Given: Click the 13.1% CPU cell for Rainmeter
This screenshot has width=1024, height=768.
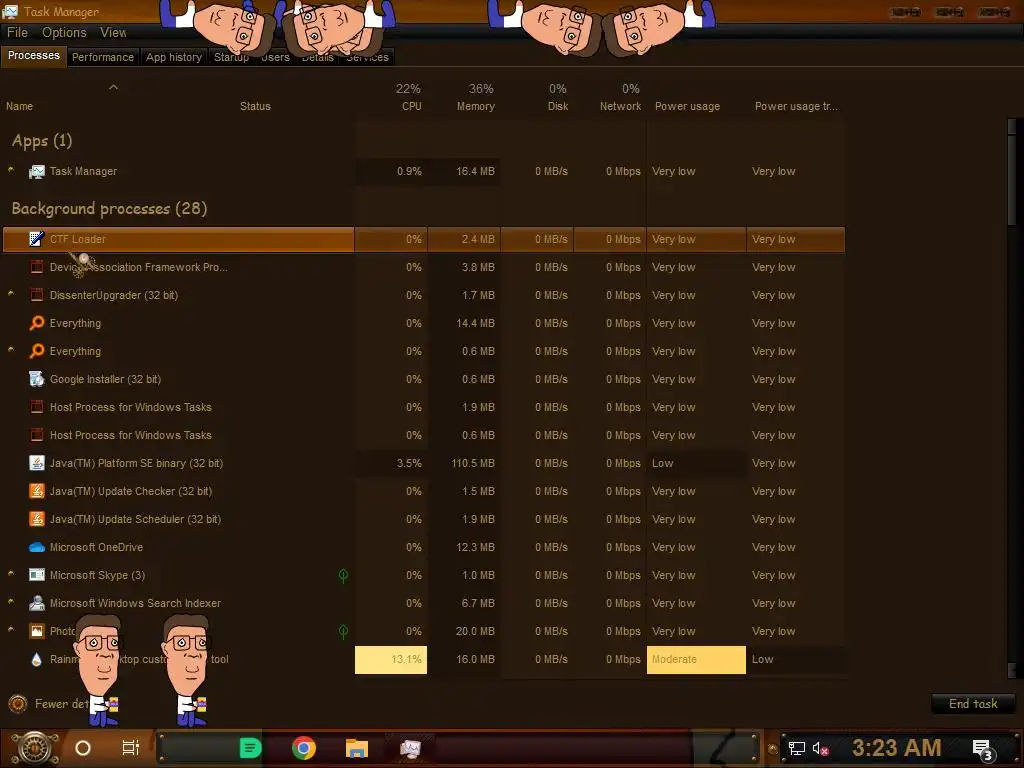Looking at the screenshot, I should [x=391, y=660].
